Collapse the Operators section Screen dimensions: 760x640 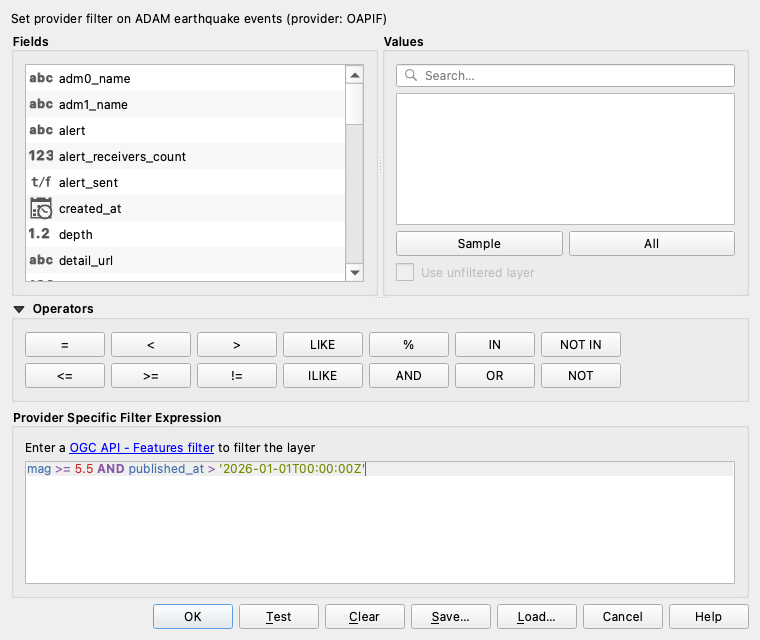point(19,309)
